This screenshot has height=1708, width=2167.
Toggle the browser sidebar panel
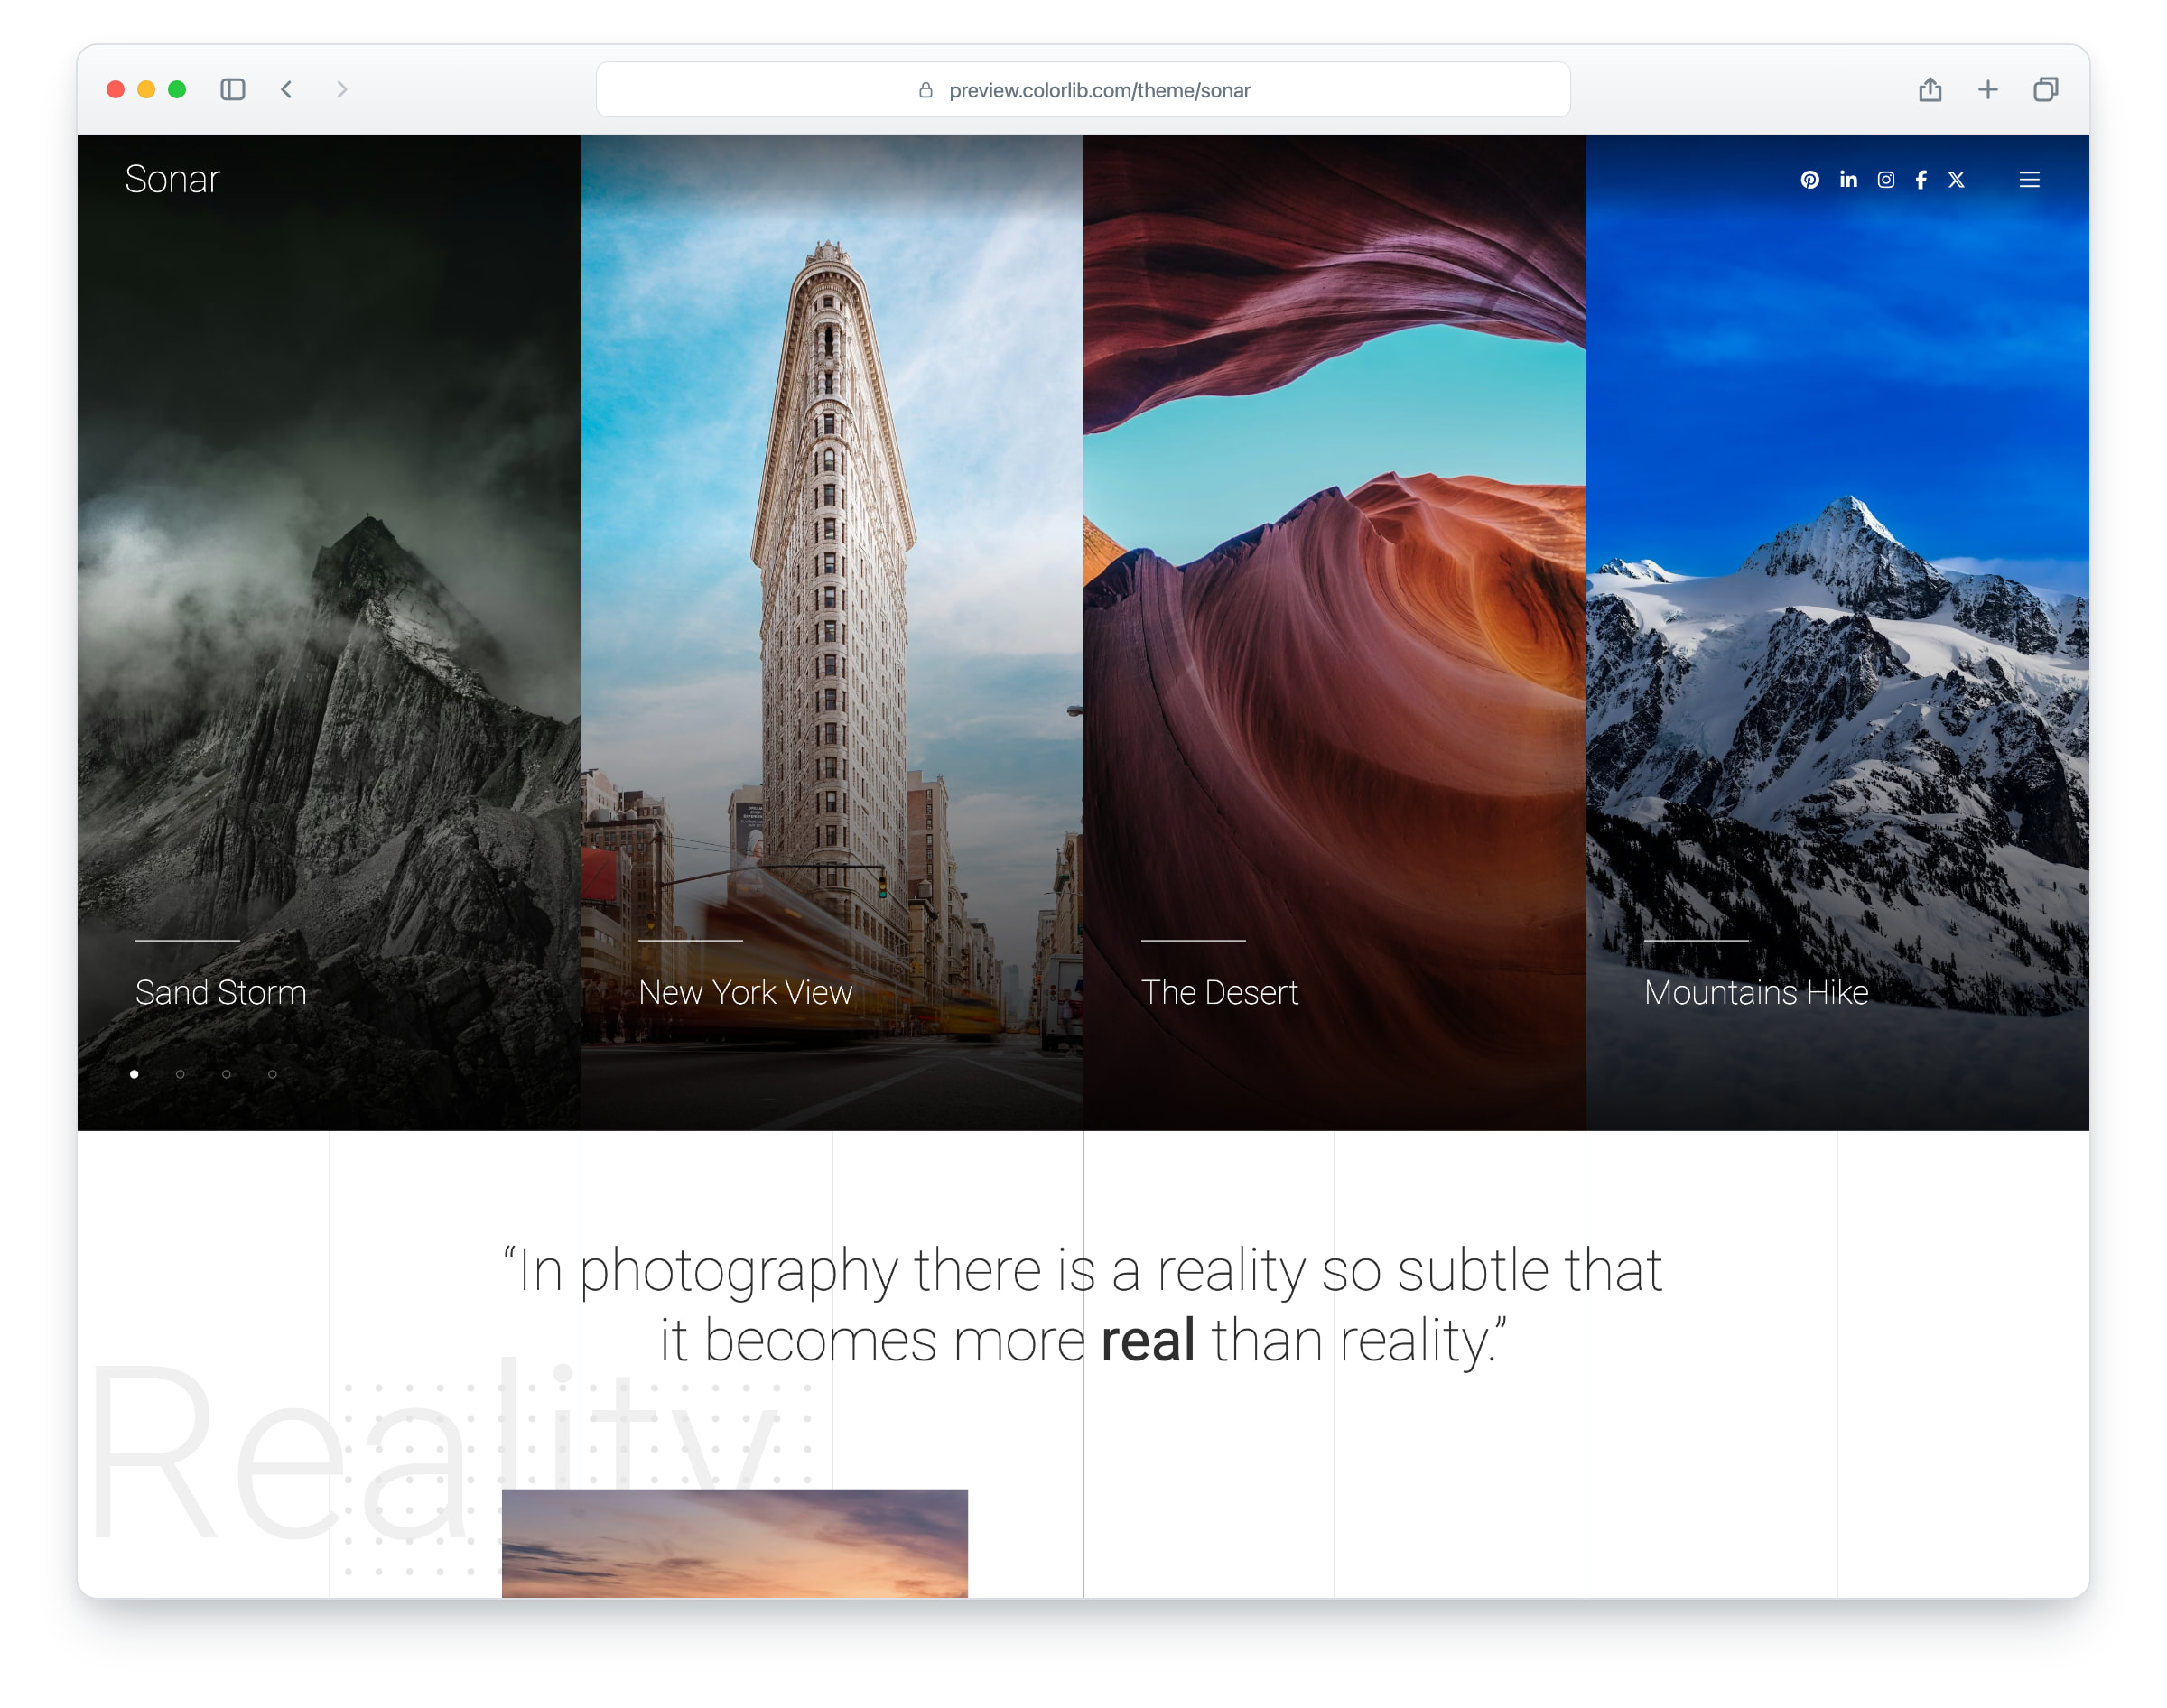coord(233,90)
